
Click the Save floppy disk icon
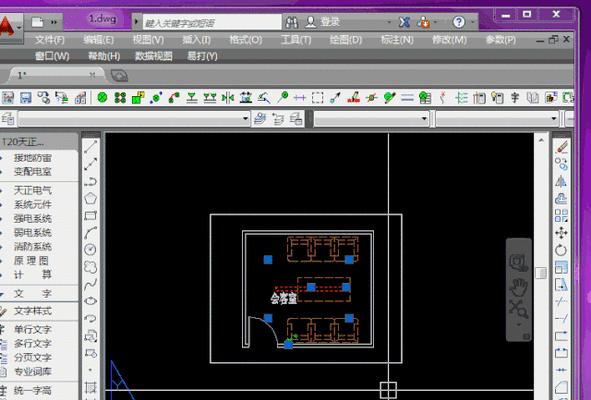pyautogui.click(x=26, y=98)
